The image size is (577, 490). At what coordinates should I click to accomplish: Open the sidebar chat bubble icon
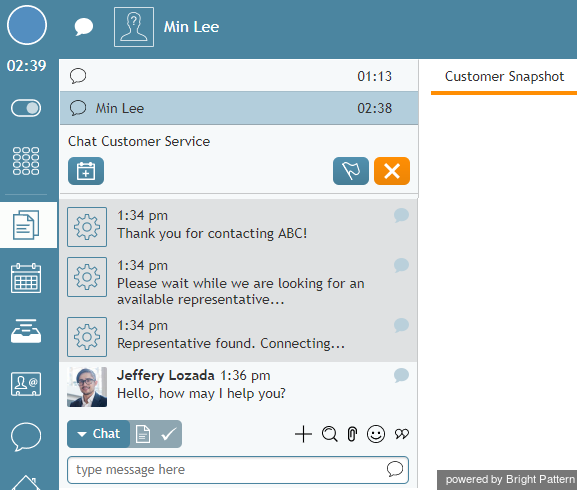[x=26, y=437]
